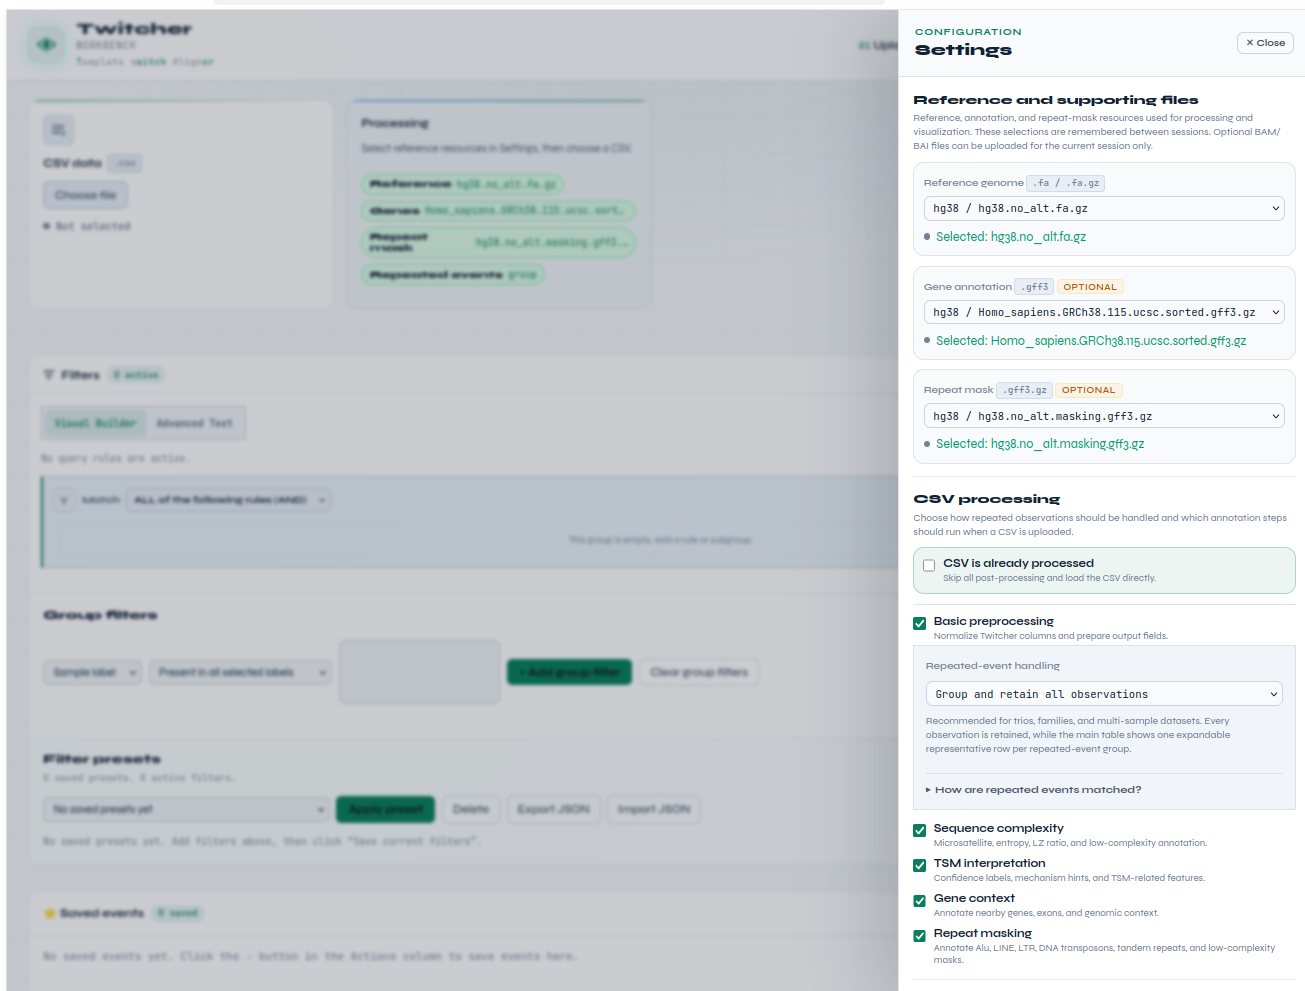Viewport: 1305px width, 991px height.
Task: Click the CSV data table icon
Action: tap(58, 129)
